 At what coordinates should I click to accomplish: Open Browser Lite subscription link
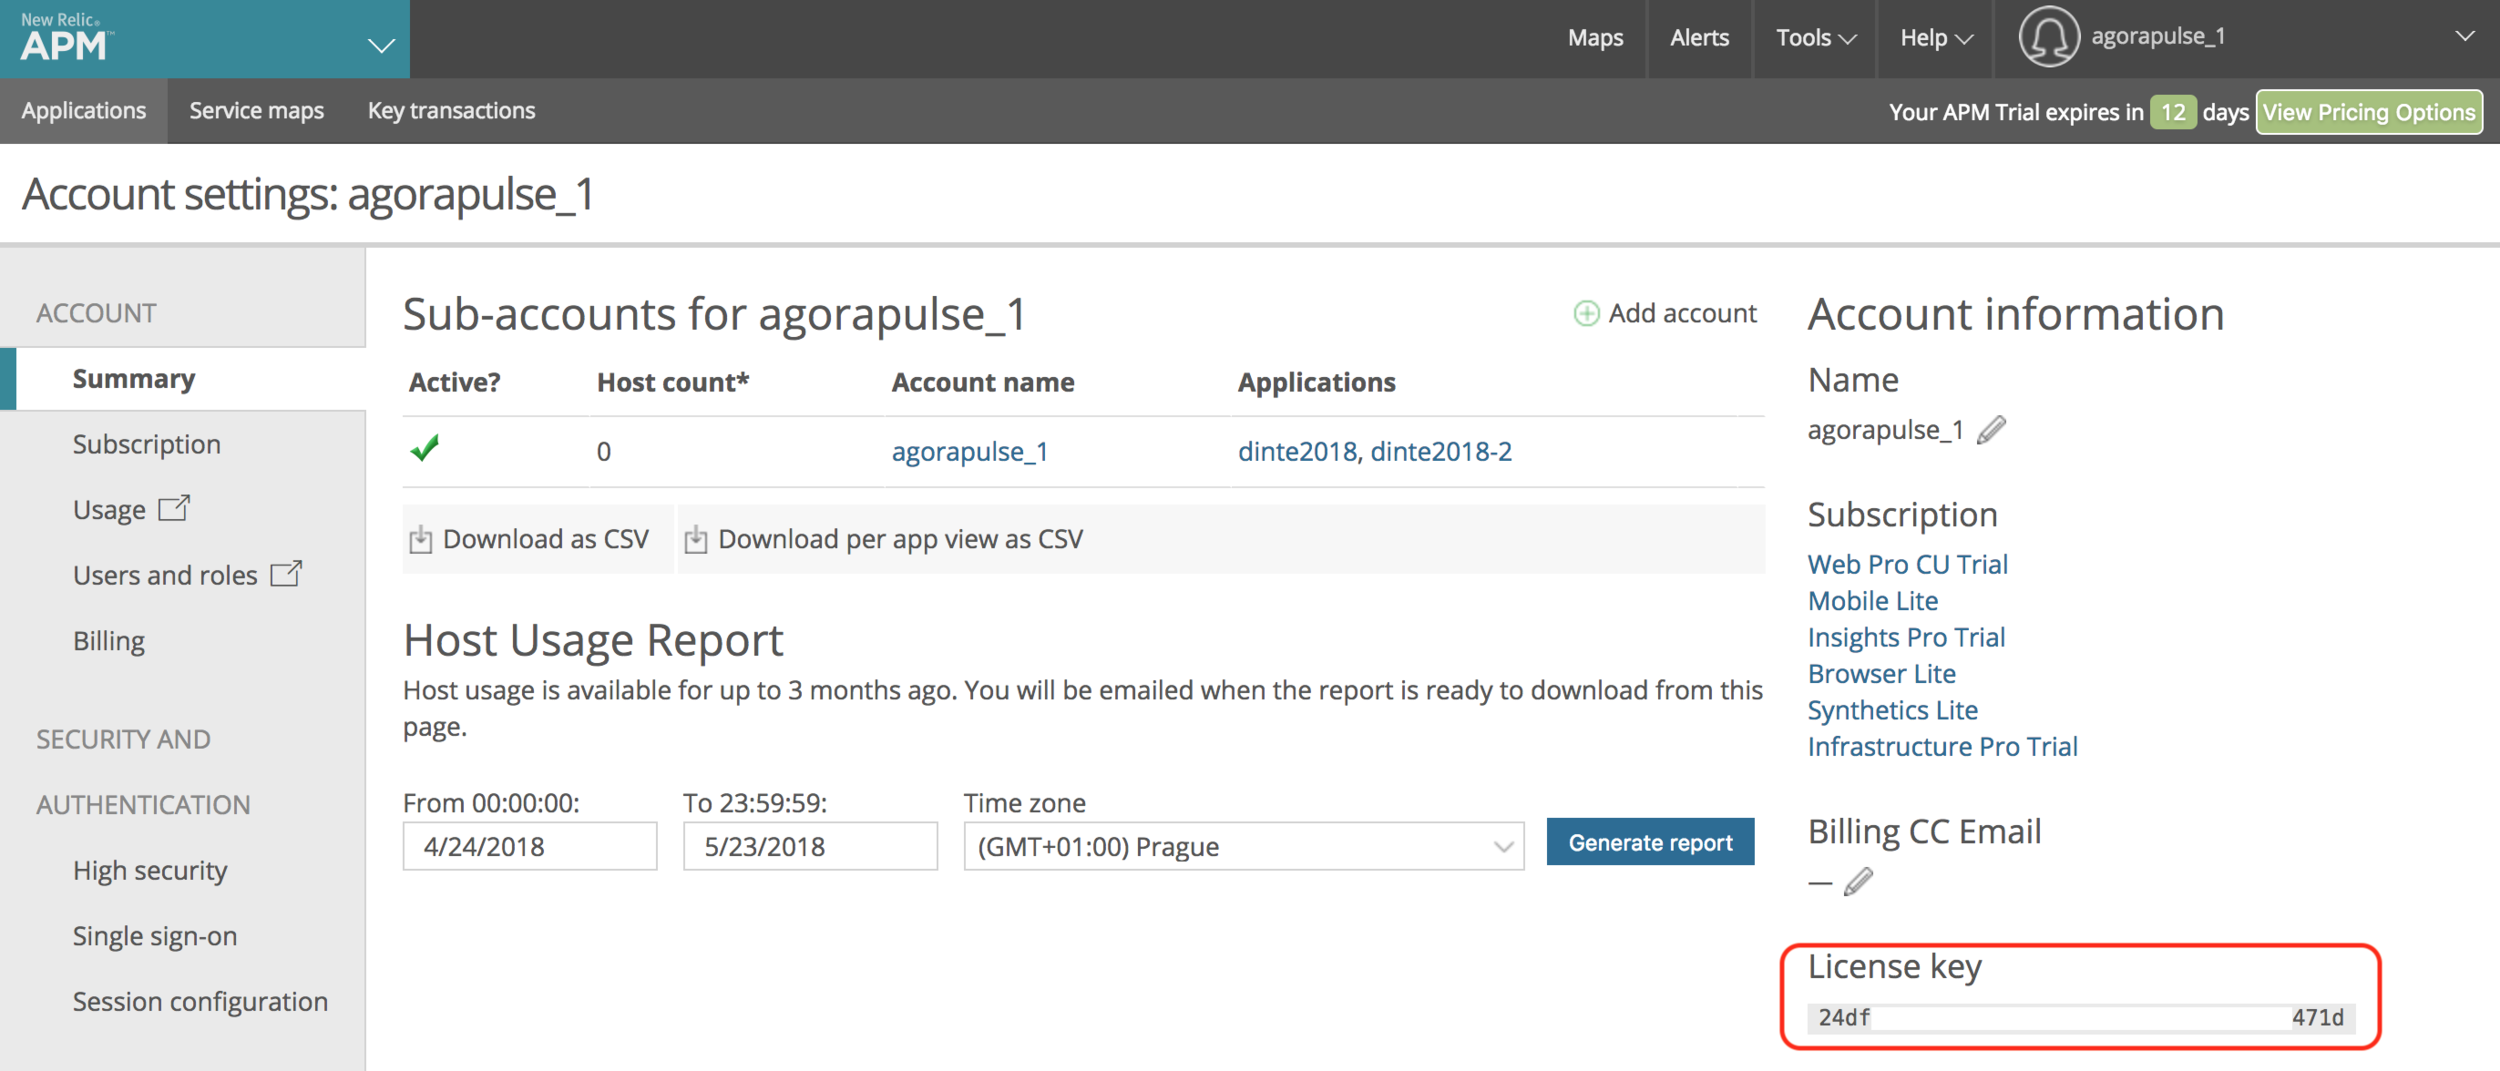coord(1882,674)
